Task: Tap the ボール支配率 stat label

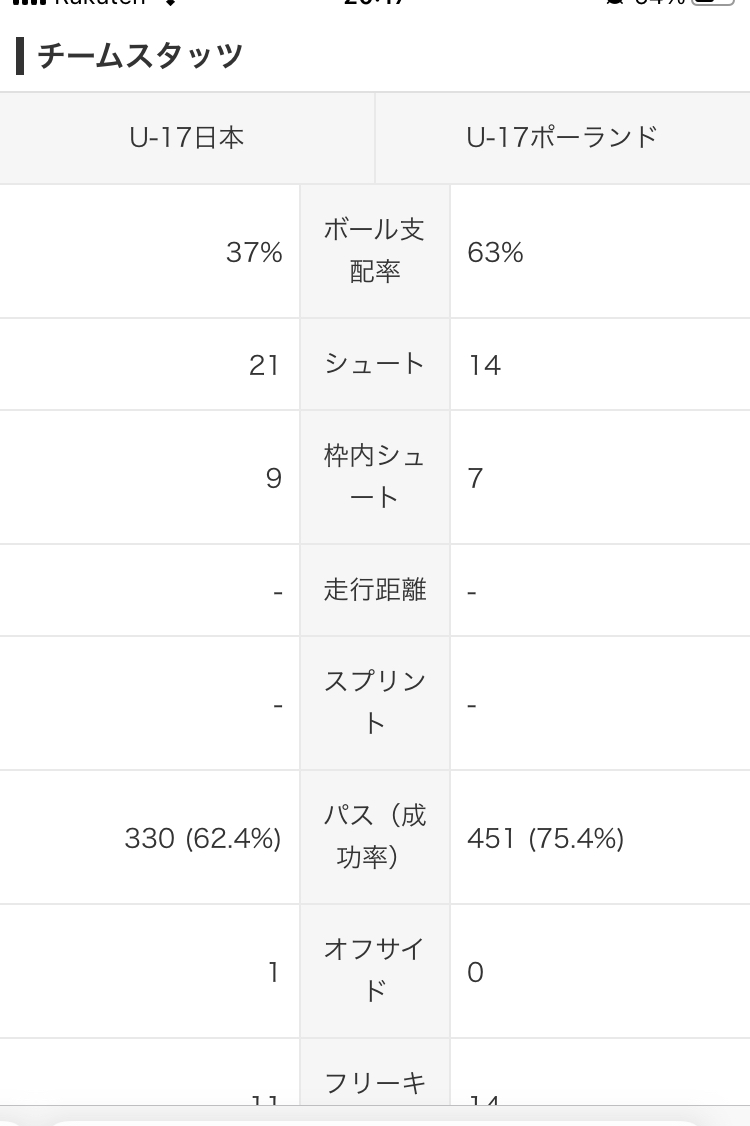Action: (x=374, y=251)
